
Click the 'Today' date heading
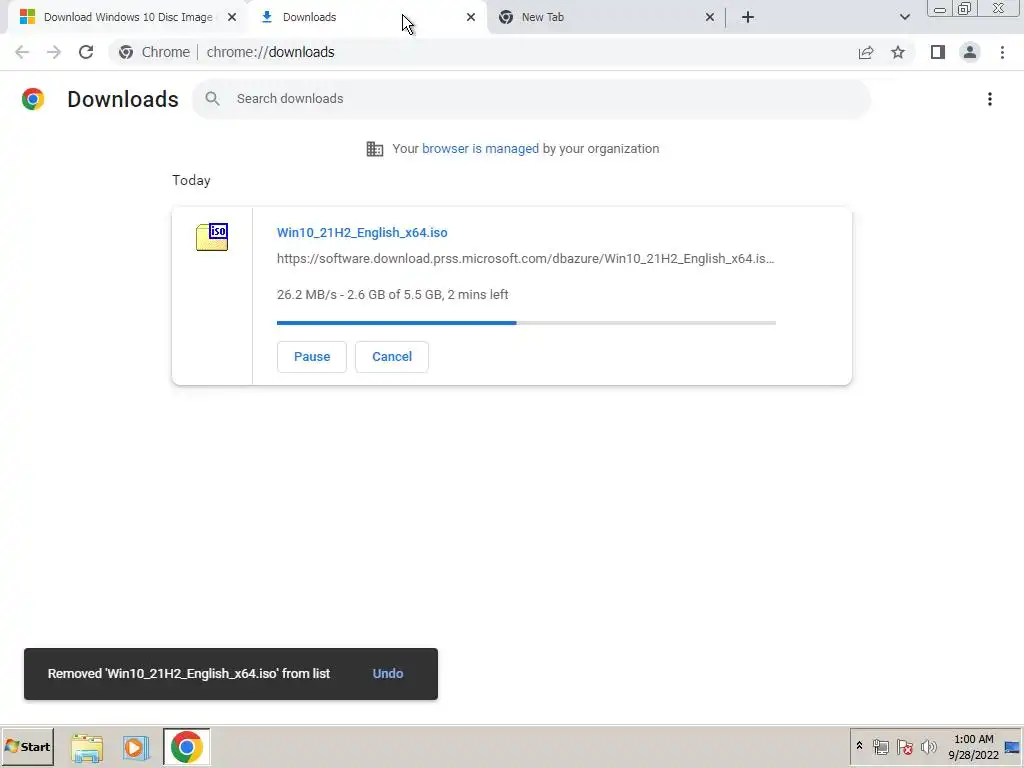(x=191, y=180)
